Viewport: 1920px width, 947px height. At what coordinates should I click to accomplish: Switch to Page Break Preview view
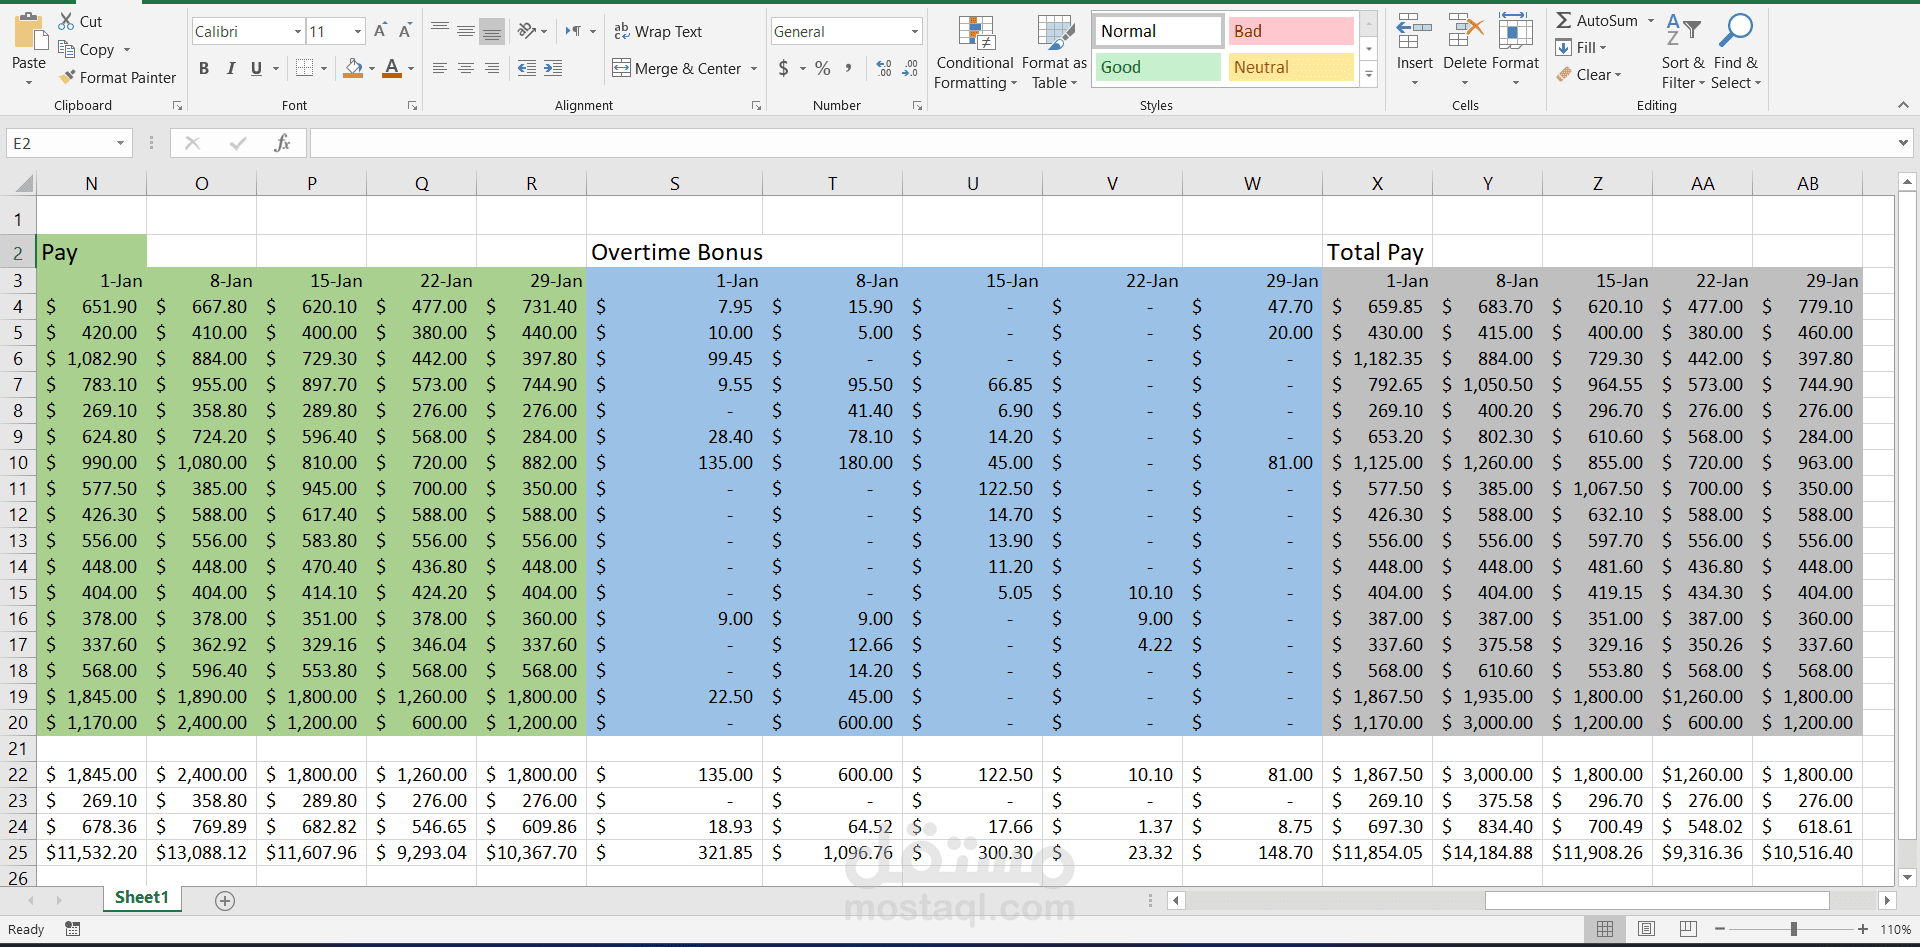click(1688, 929)
